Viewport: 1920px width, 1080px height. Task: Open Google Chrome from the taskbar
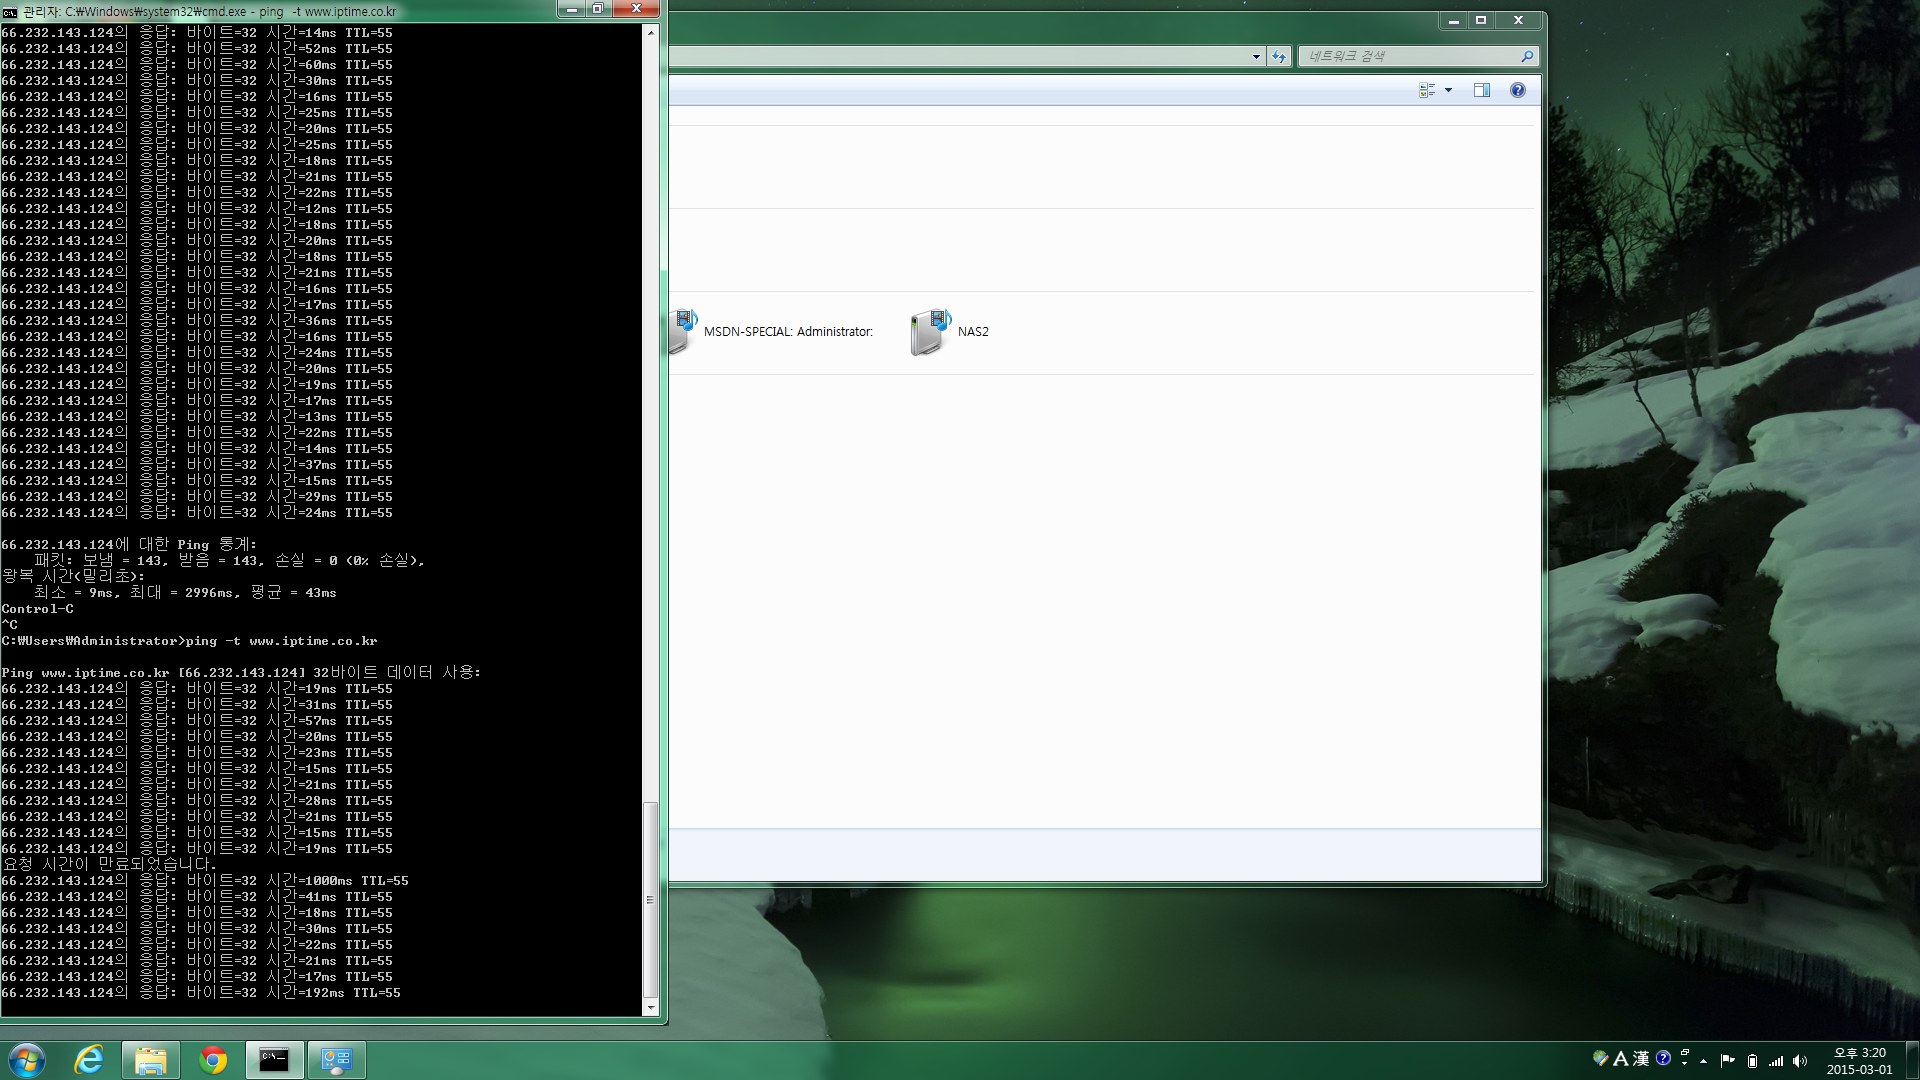click(212, 1060)
